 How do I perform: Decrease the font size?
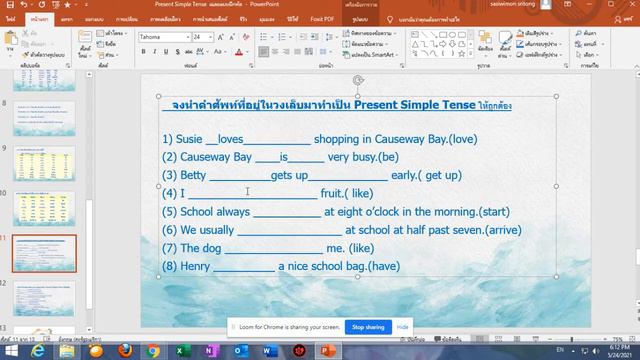(232, 37)
